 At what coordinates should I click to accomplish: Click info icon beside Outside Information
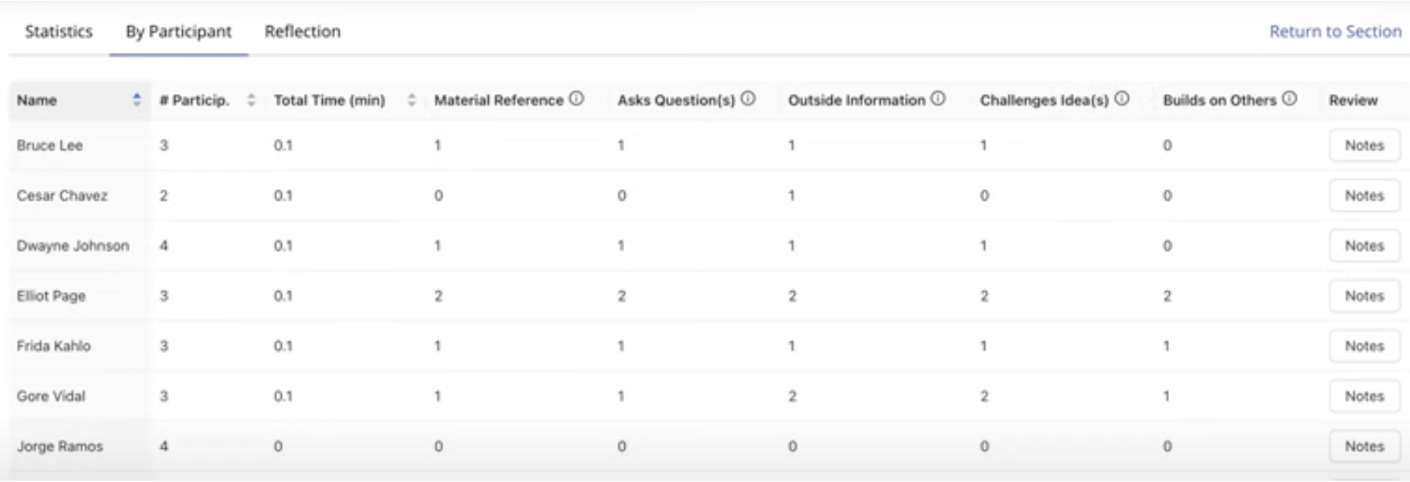[939, 100]
